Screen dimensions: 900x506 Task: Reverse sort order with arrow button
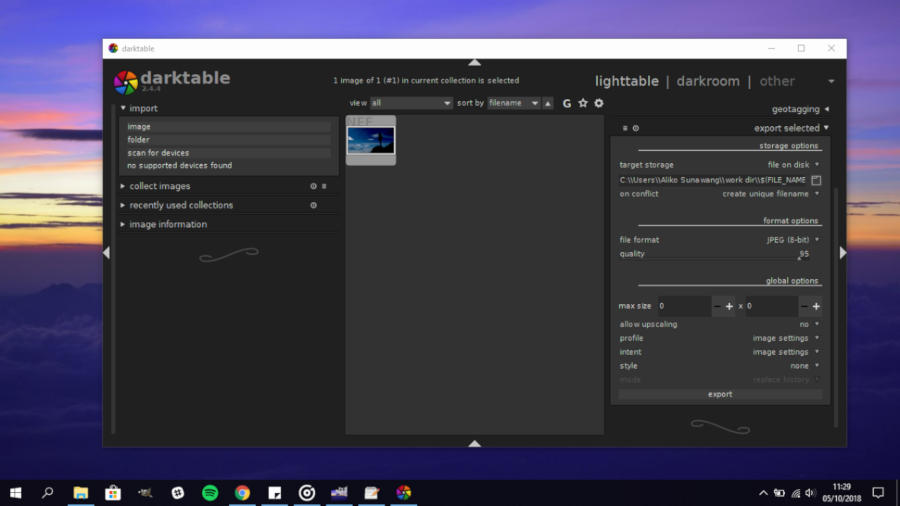point(548,103)
